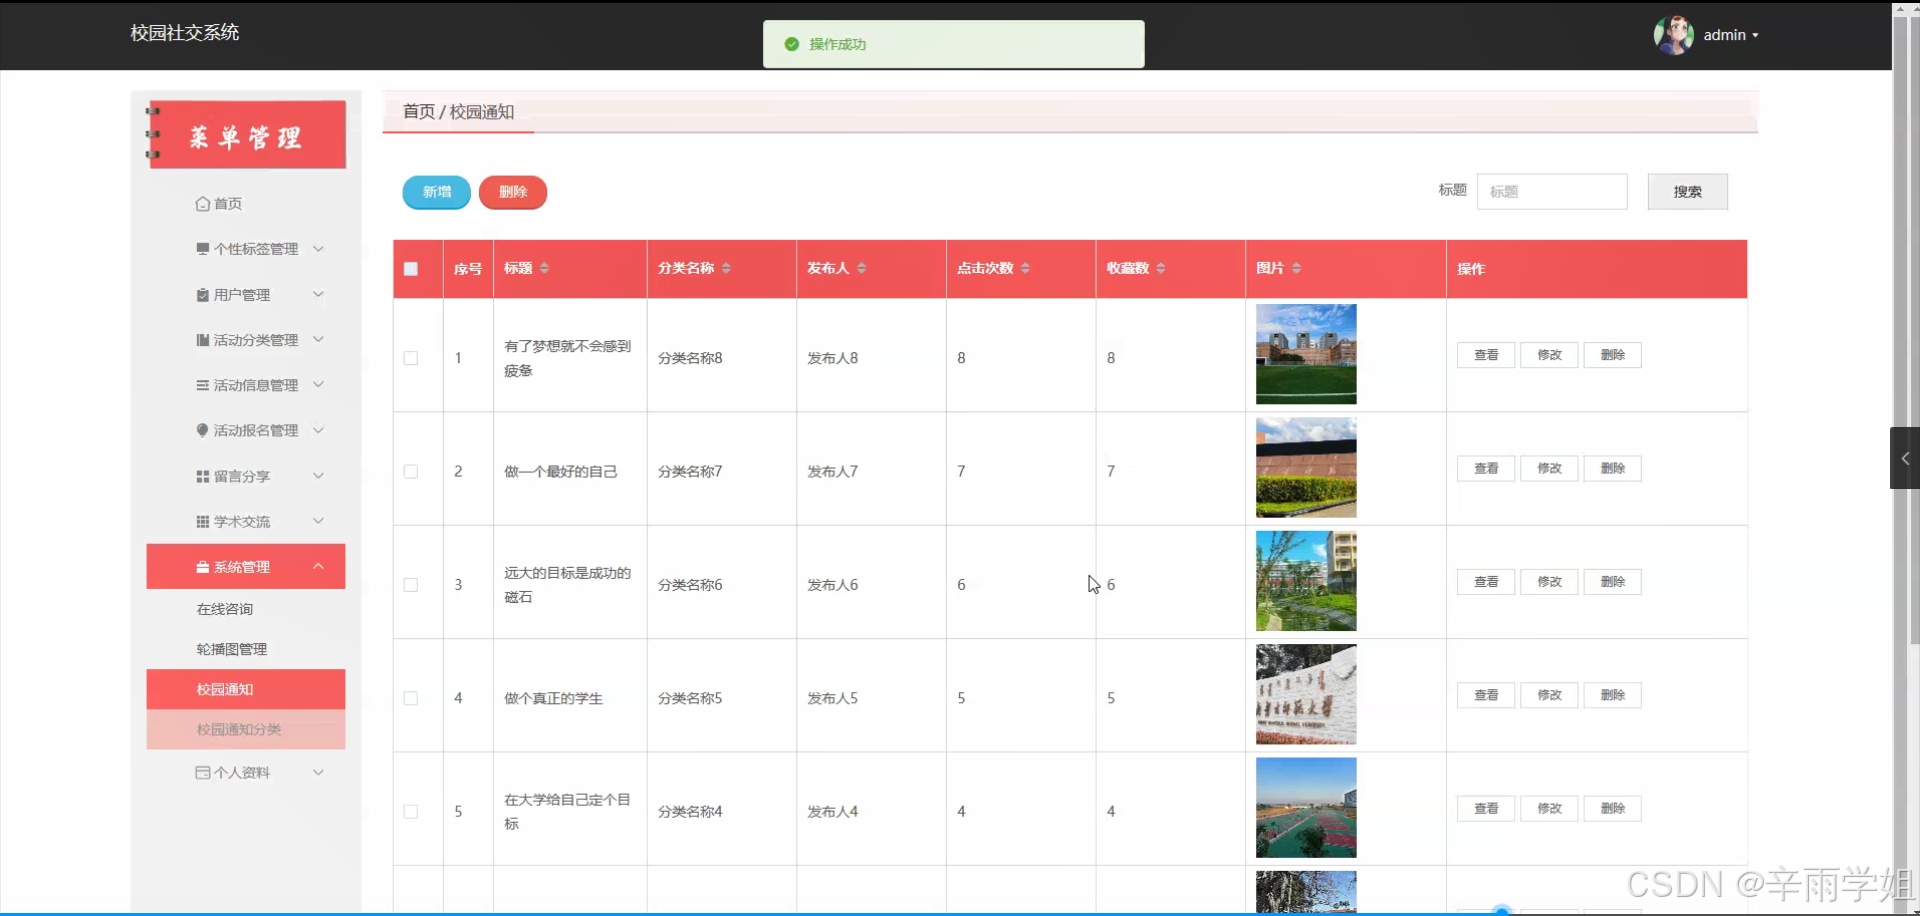This screenshot has height=916, width=1920.
Task: Open row 3 garden building thumbnail
Action: click(1306, 581)
